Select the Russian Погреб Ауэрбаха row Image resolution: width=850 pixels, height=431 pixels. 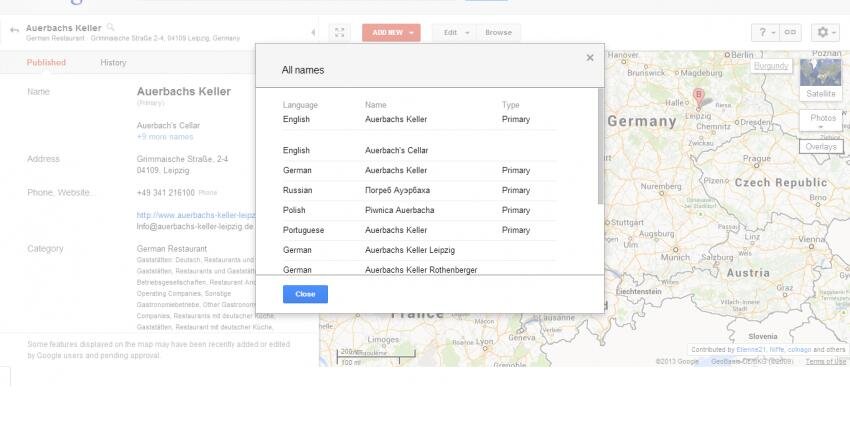(420, 190)
